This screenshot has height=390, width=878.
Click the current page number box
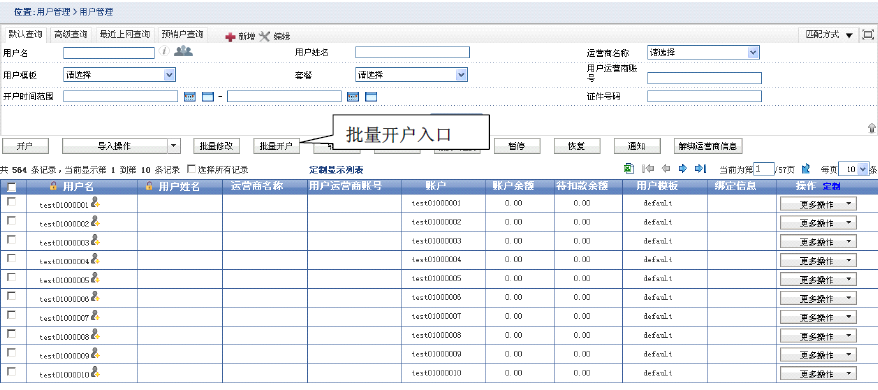tap(764, 169)
